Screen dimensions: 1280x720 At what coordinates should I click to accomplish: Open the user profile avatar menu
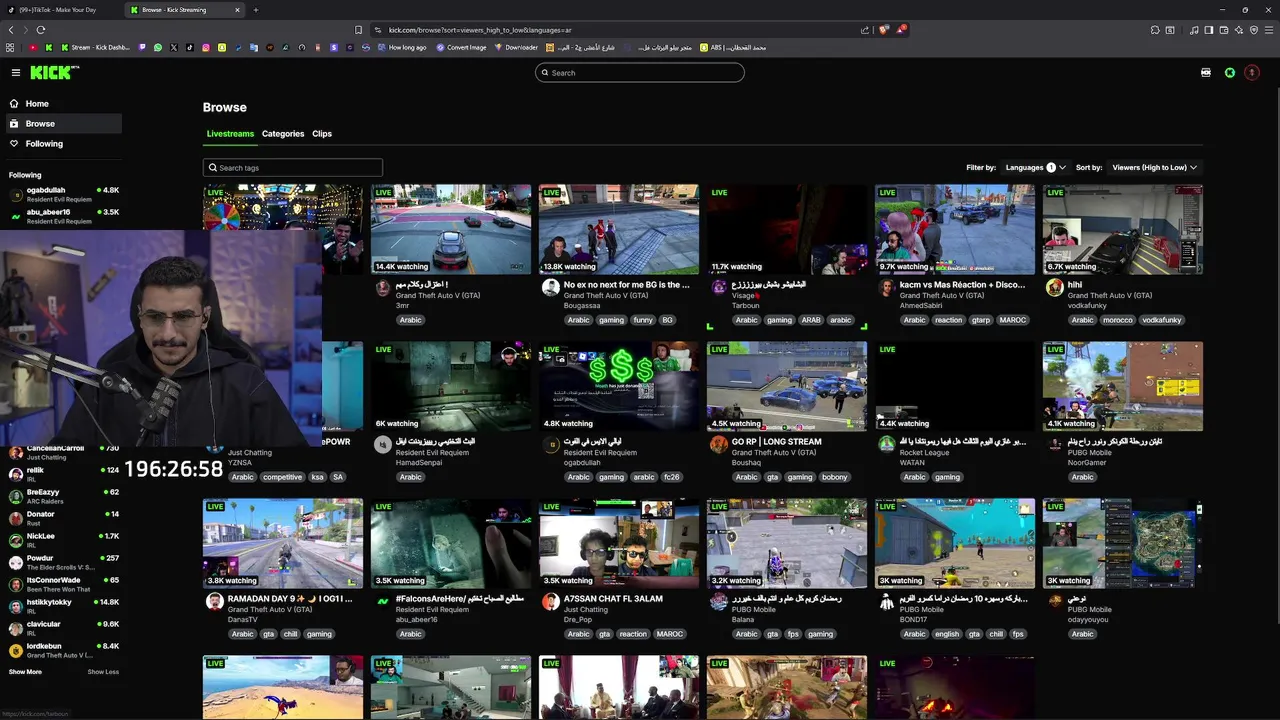pos(1252,72)
